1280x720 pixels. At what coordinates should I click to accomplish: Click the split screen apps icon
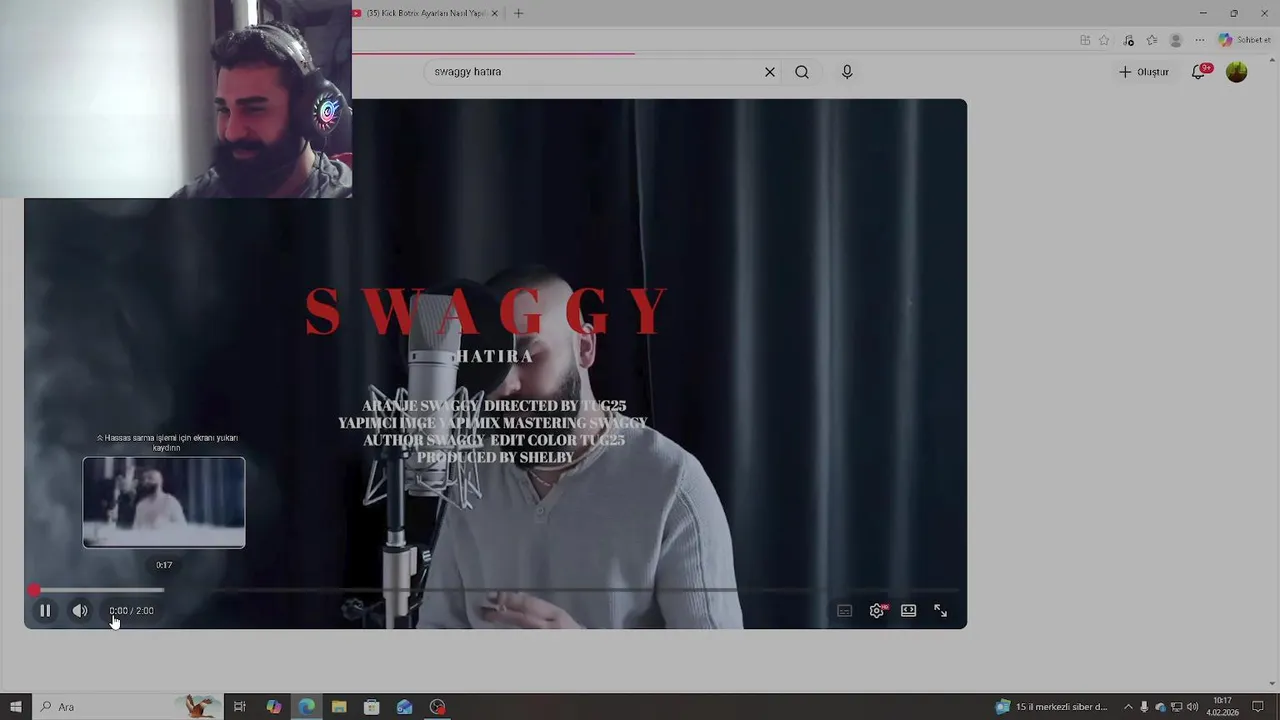pyautogui.click(x=1085, y=40)
